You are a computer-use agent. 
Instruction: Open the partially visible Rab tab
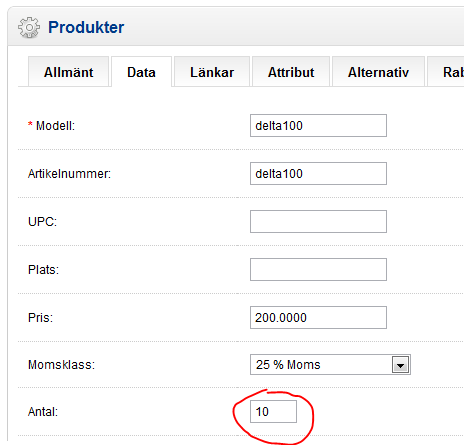[446, 72]
